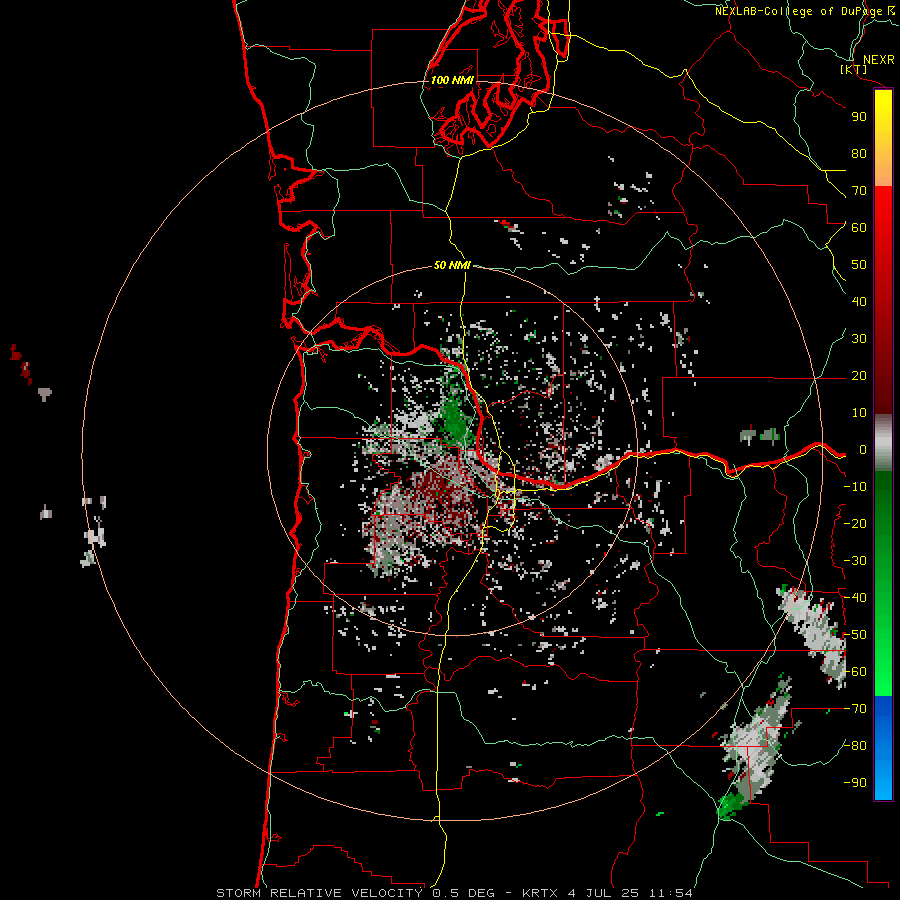Viewport: 900px width, 900px height.
Task: Click the -90 value on velocity scale
Action: 855,783
